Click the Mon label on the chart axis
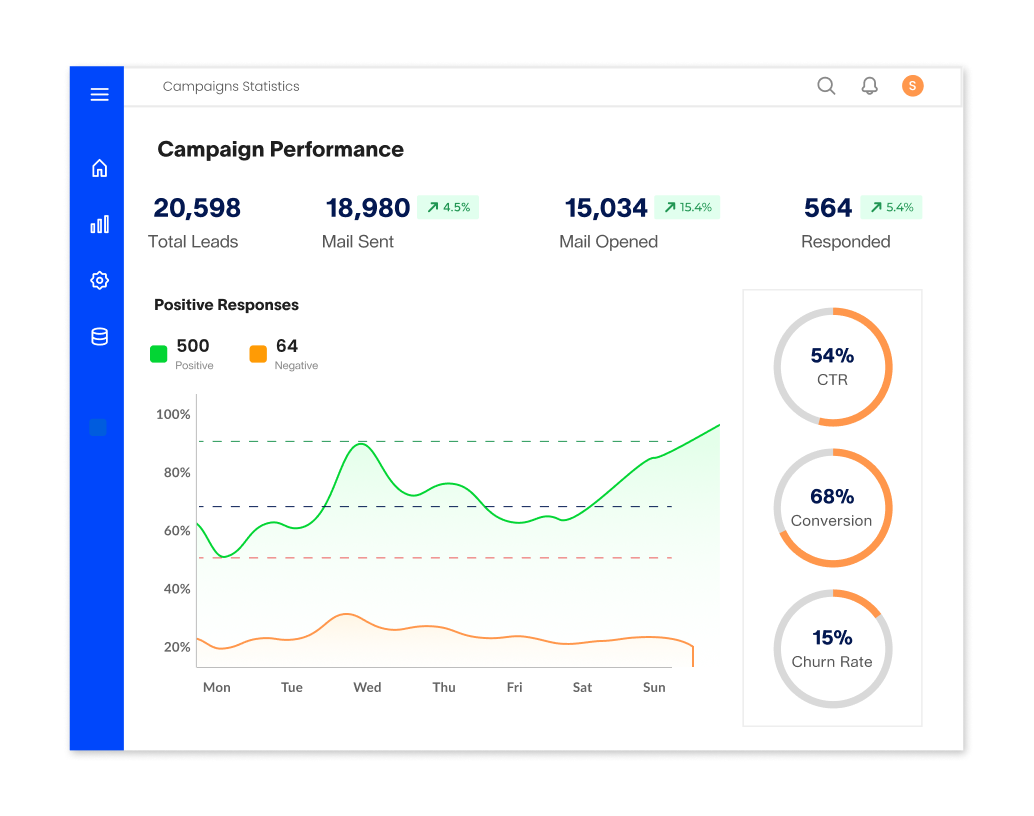Viewport: 1034px width, 816px height. coord(217,687)
